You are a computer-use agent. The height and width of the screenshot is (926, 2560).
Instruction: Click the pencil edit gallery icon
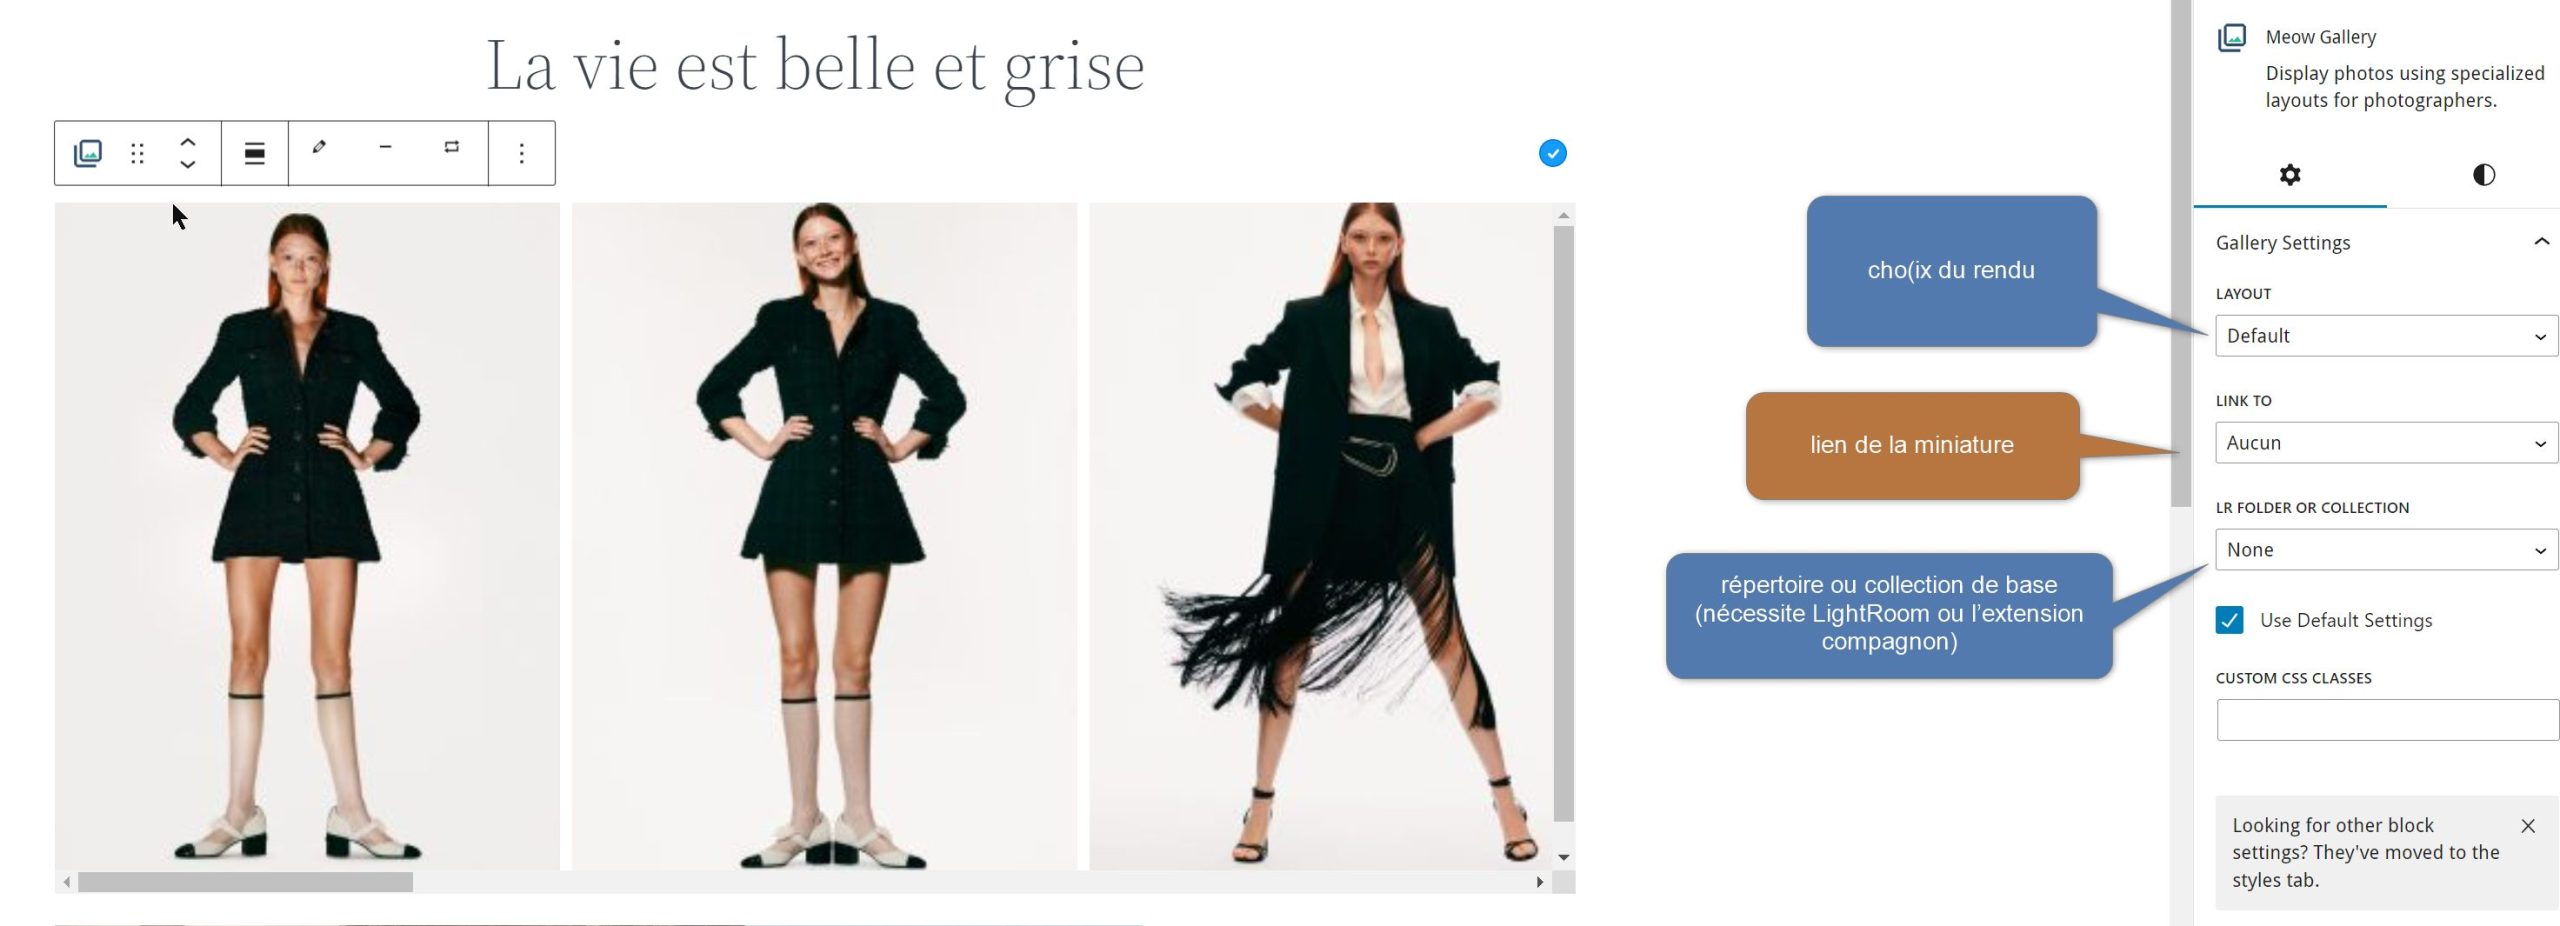(x=319, y=147)
